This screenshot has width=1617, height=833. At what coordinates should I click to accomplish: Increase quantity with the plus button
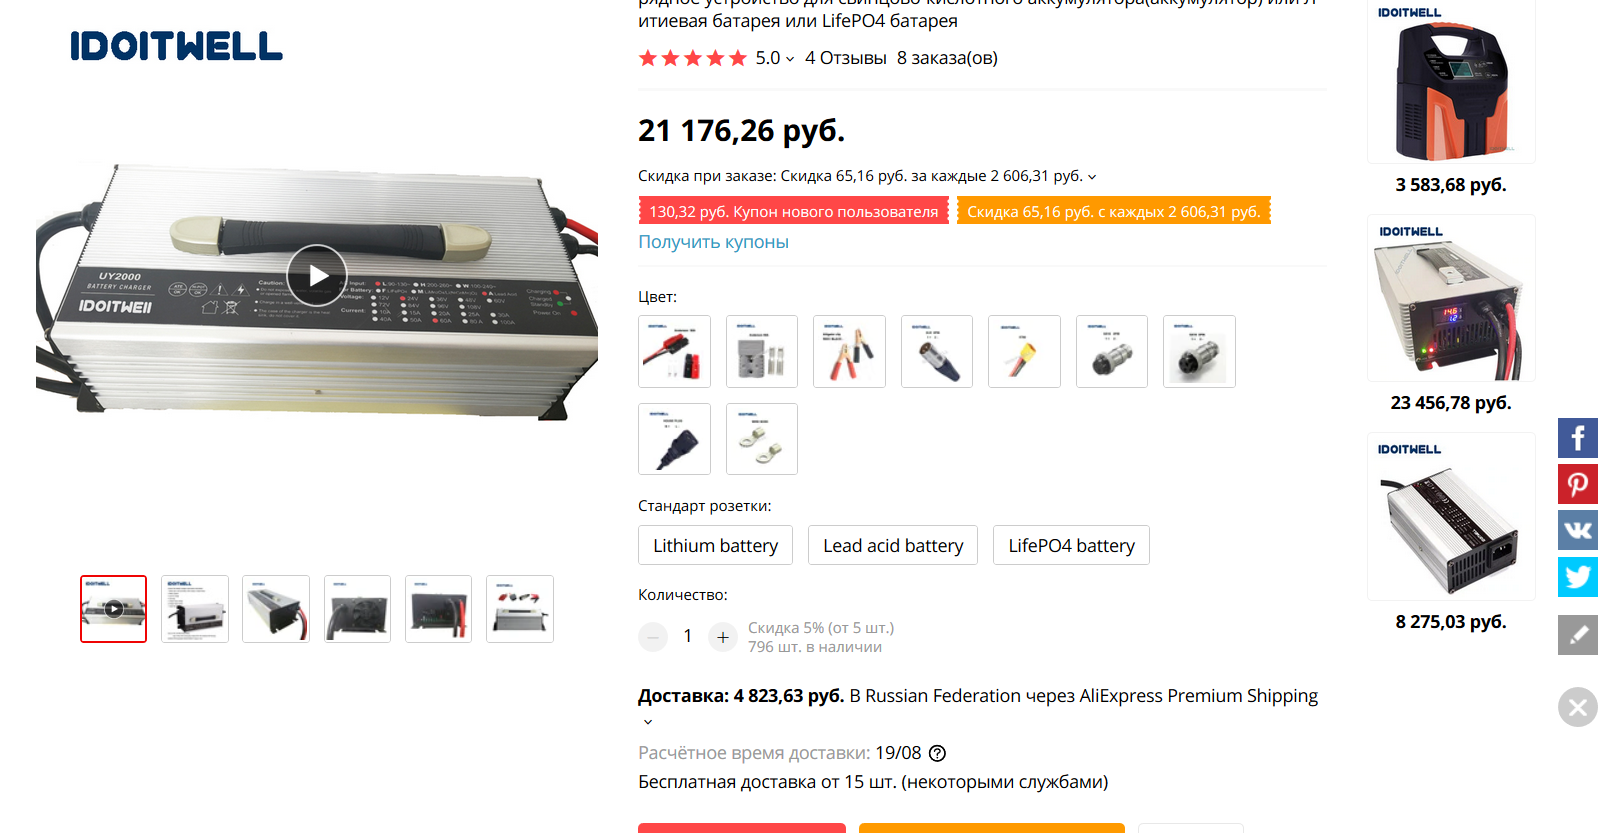tap(723, 636)
